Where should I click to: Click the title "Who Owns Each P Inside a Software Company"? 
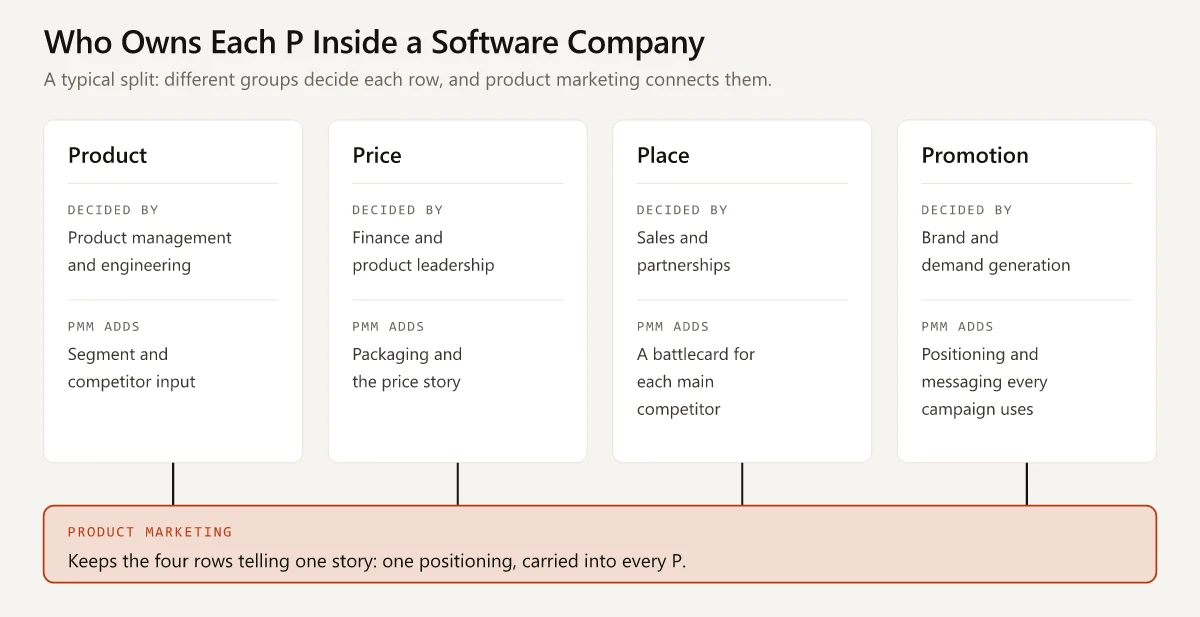(374, 42)
